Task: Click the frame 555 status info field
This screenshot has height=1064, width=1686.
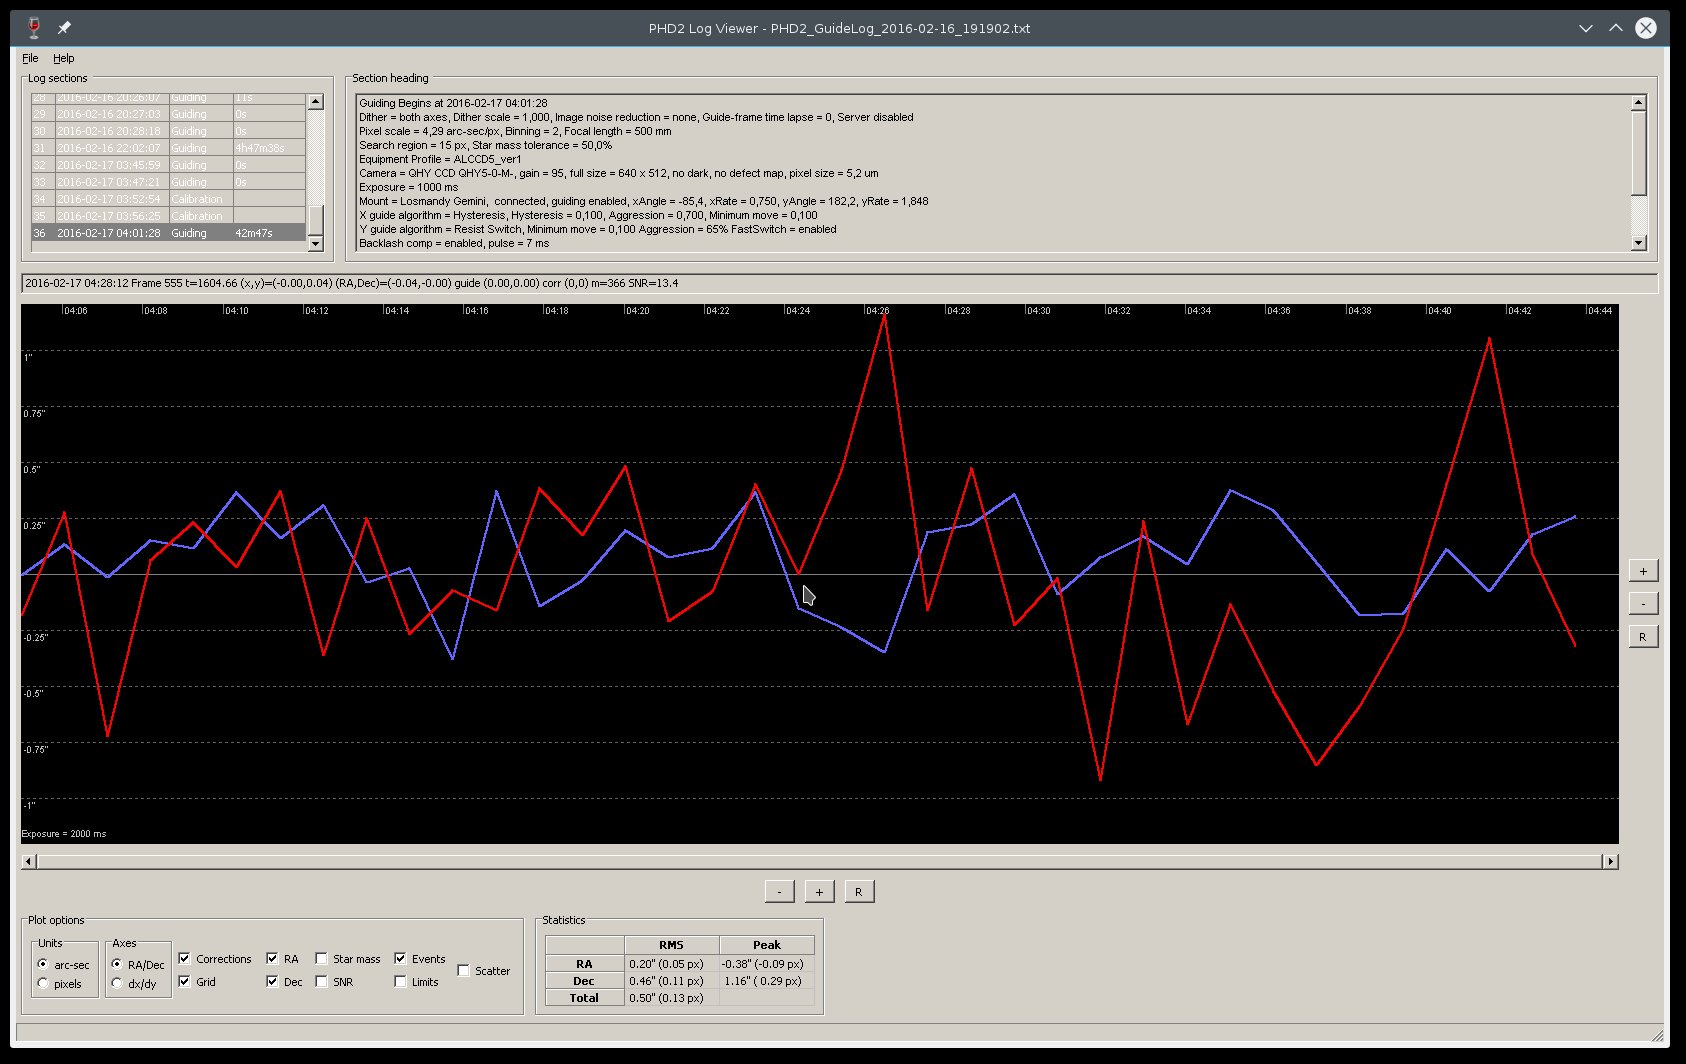Action: (839, 283)
